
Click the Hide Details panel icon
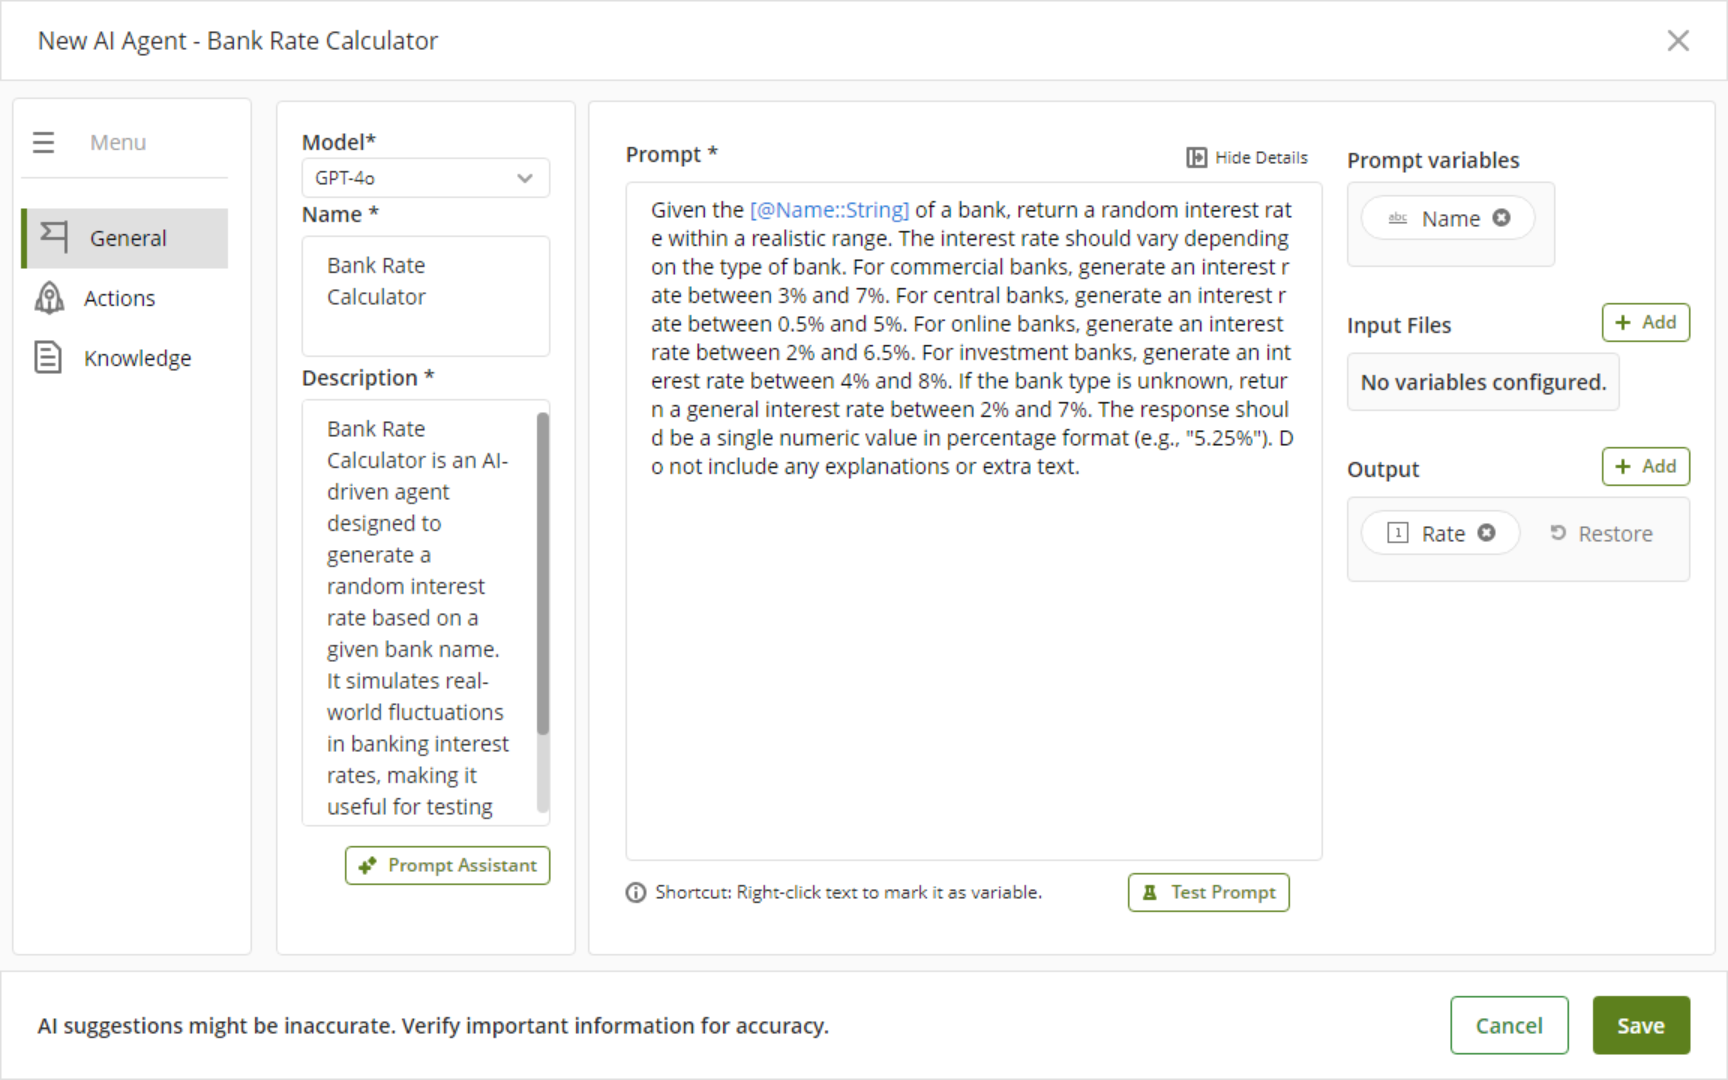(x=1196, y=157)
